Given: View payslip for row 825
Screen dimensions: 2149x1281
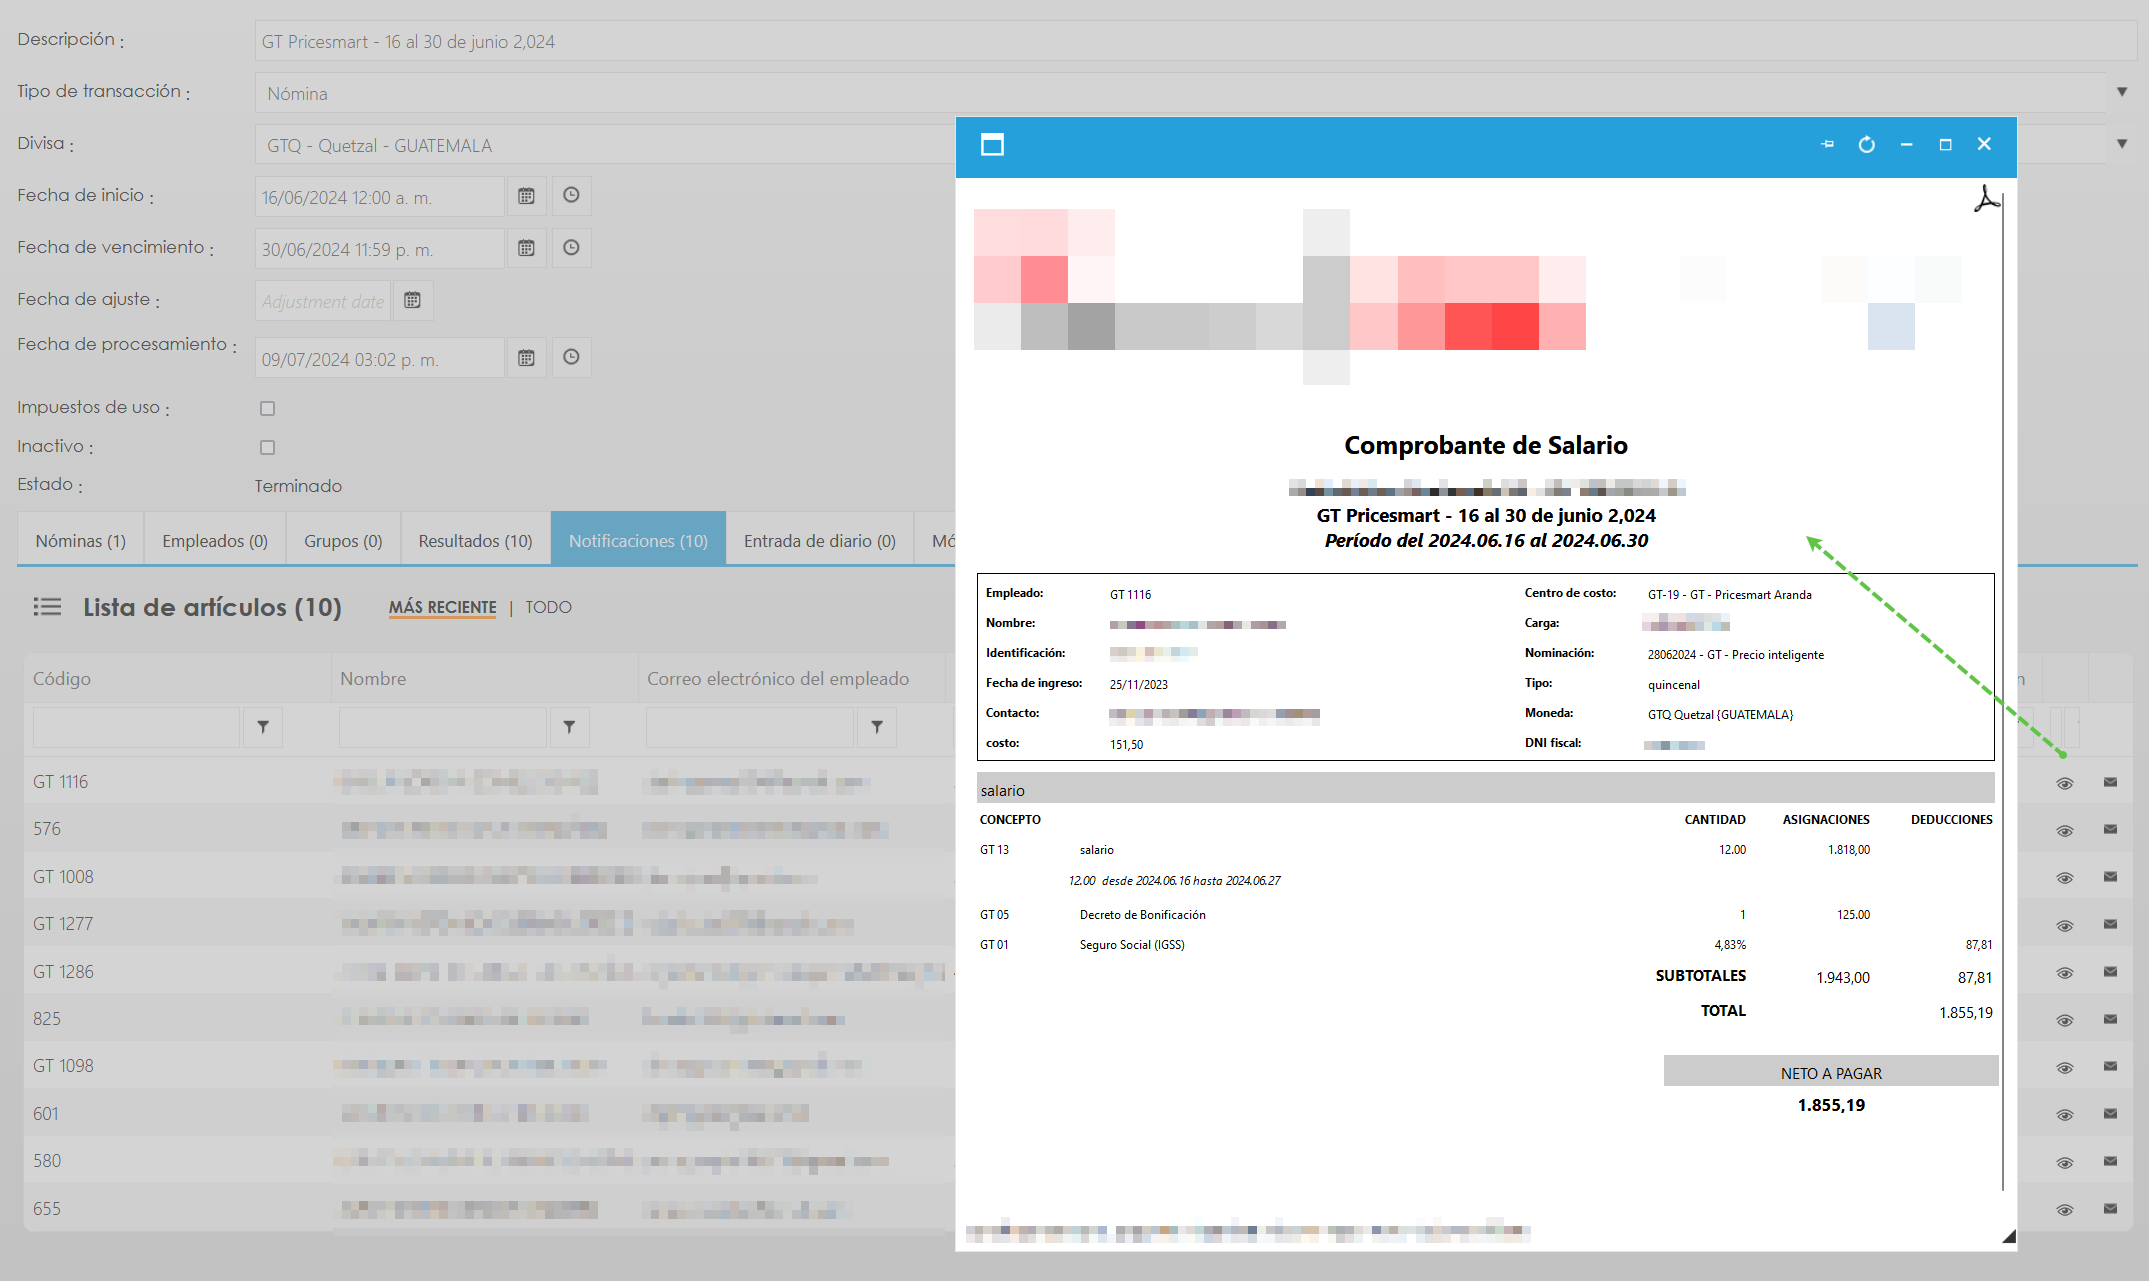Looking at the screenshot, I should point(2065,1020).
